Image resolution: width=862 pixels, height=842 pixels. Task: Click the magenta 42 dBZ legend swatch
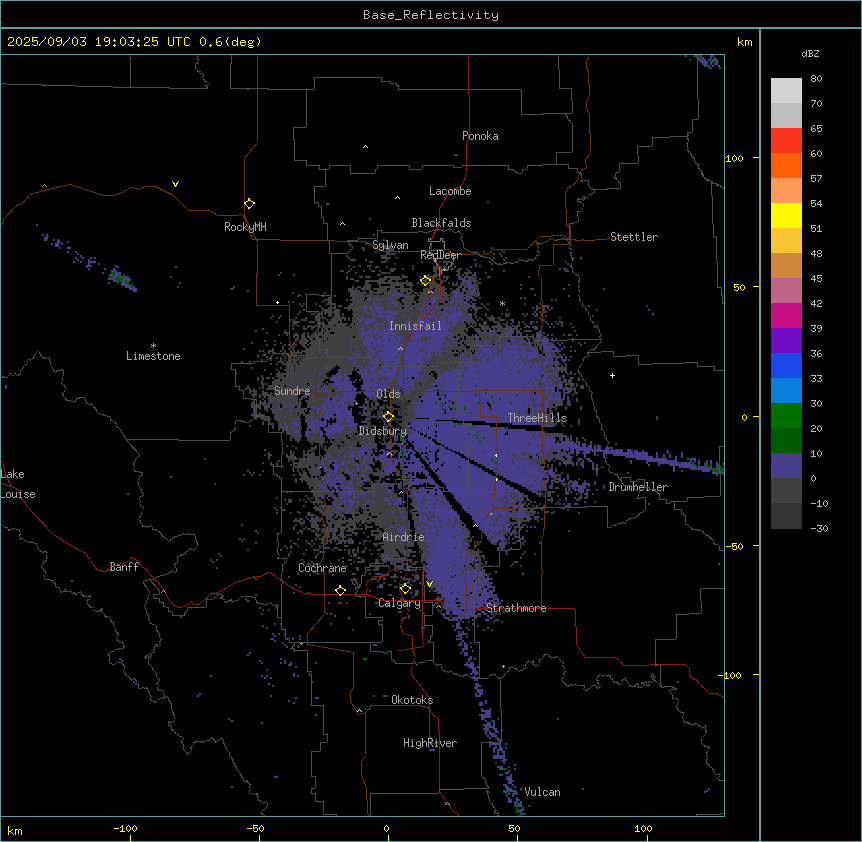tap(786, 315)
